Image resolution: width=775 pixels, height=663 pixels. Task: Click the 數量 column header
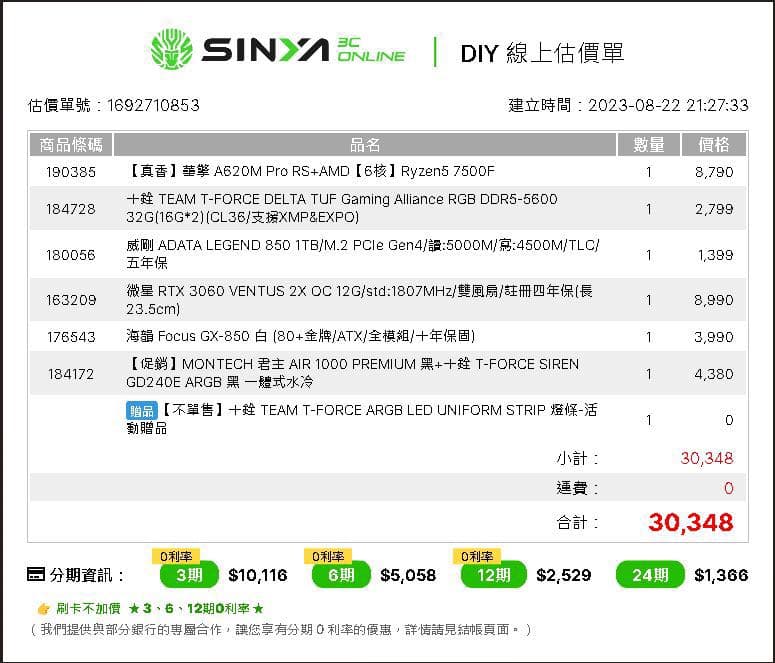click(x=648, y=145)
